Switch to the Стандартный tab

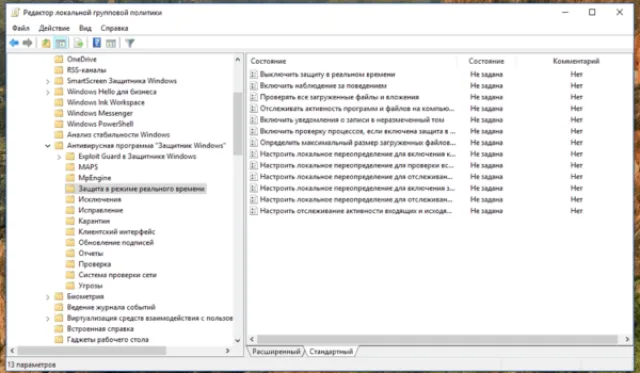point(331,351)
